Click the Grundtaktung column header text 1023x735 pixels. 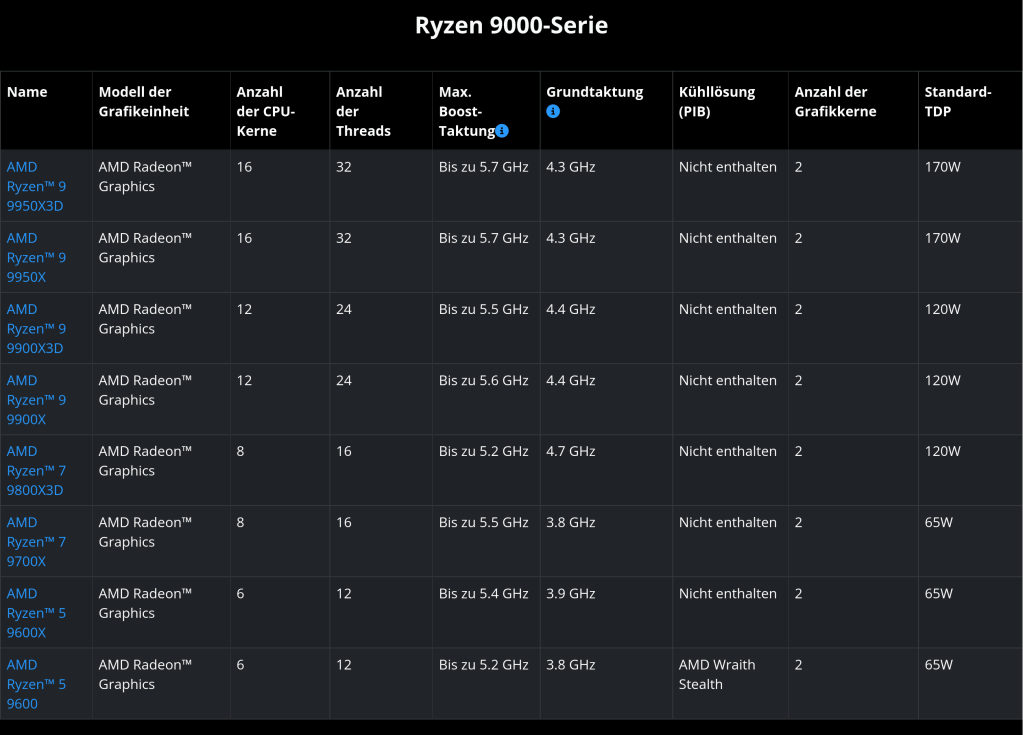(x=594, y=92)
